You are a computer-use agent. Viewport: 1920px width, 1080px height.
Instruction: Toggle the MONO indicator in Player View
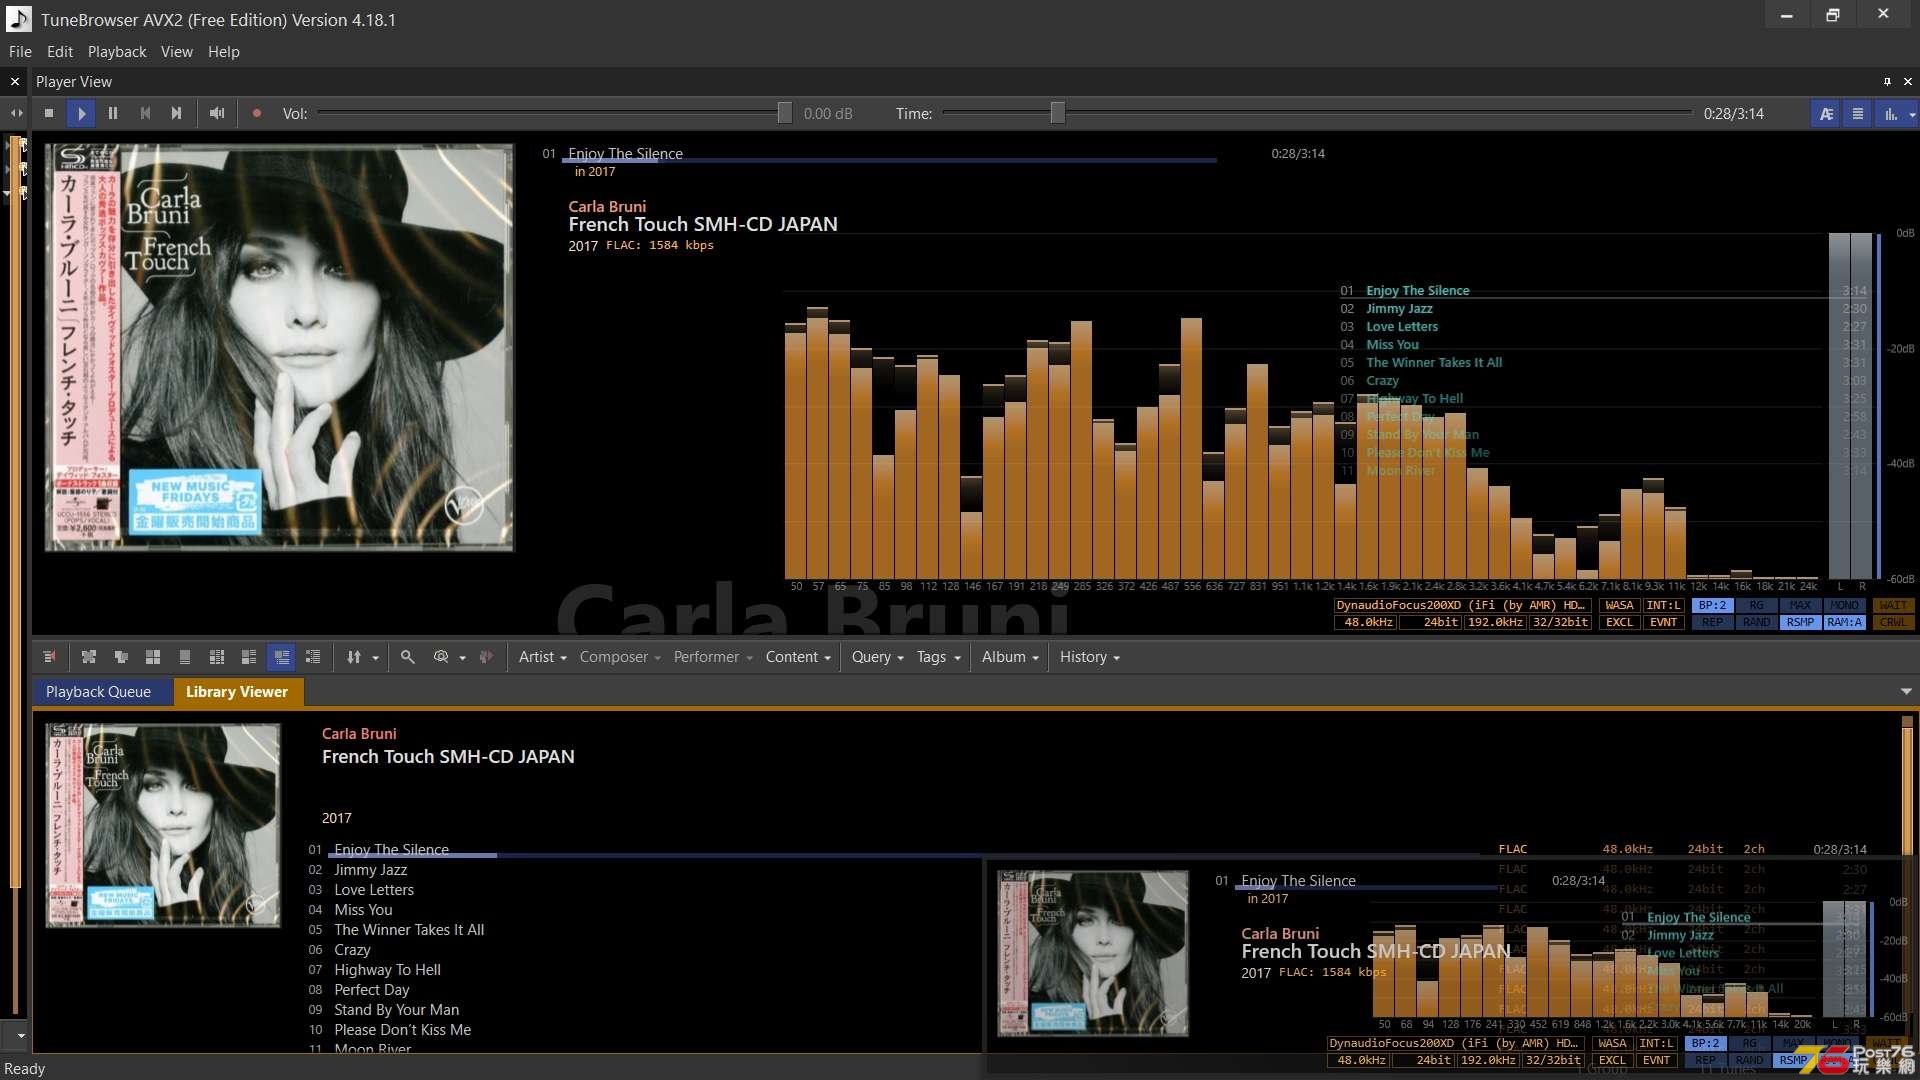click(x=1844, y=605)
